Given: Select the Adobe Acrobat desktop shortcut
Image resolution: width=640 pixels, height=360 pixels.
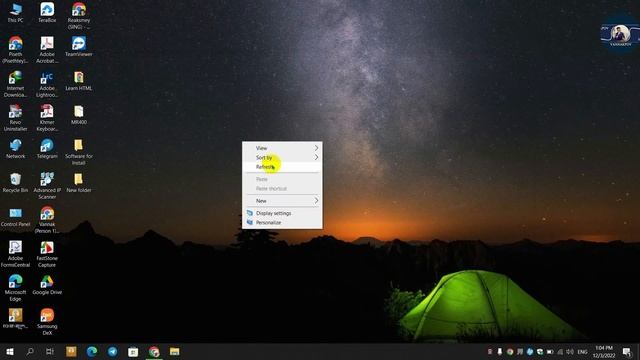Looking at the screenshot, I should [x=47, y=50].
